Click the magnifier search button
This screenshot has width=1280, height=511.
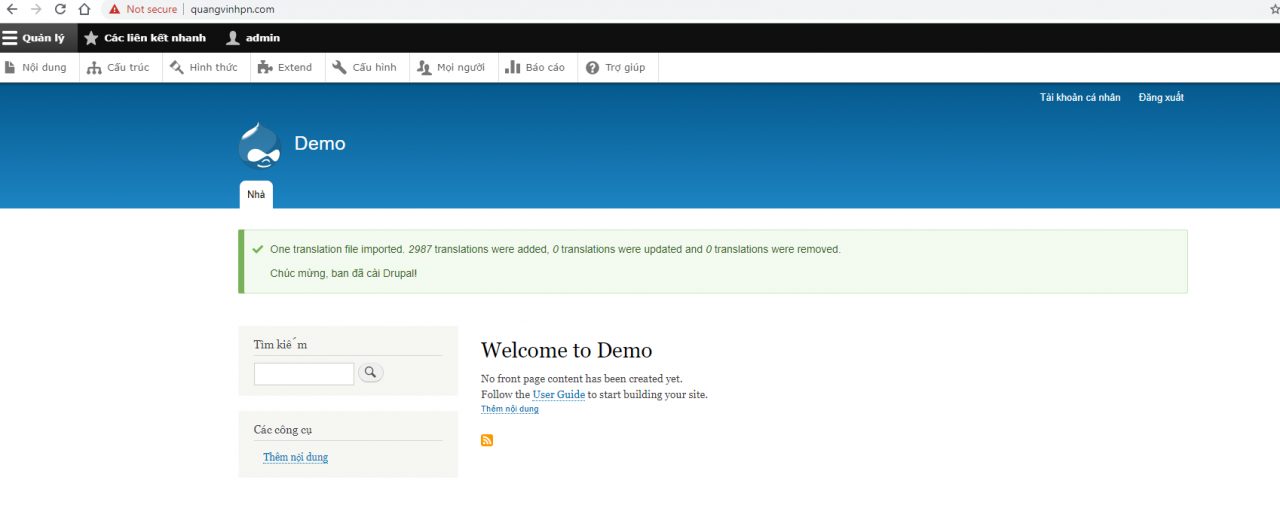tap(370, 373)
